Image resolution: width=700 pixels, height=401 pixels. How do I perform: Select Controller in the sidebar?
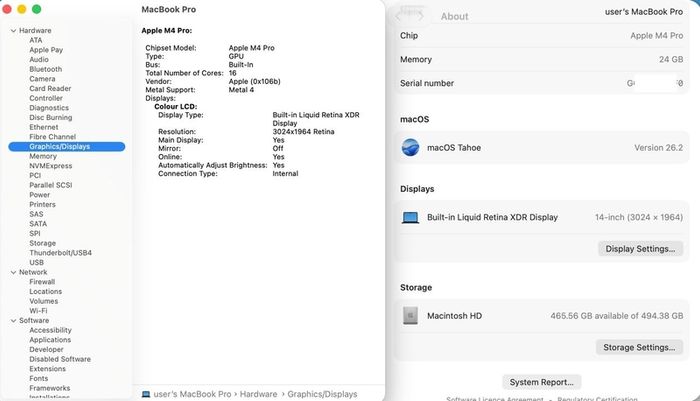point(46,98)
